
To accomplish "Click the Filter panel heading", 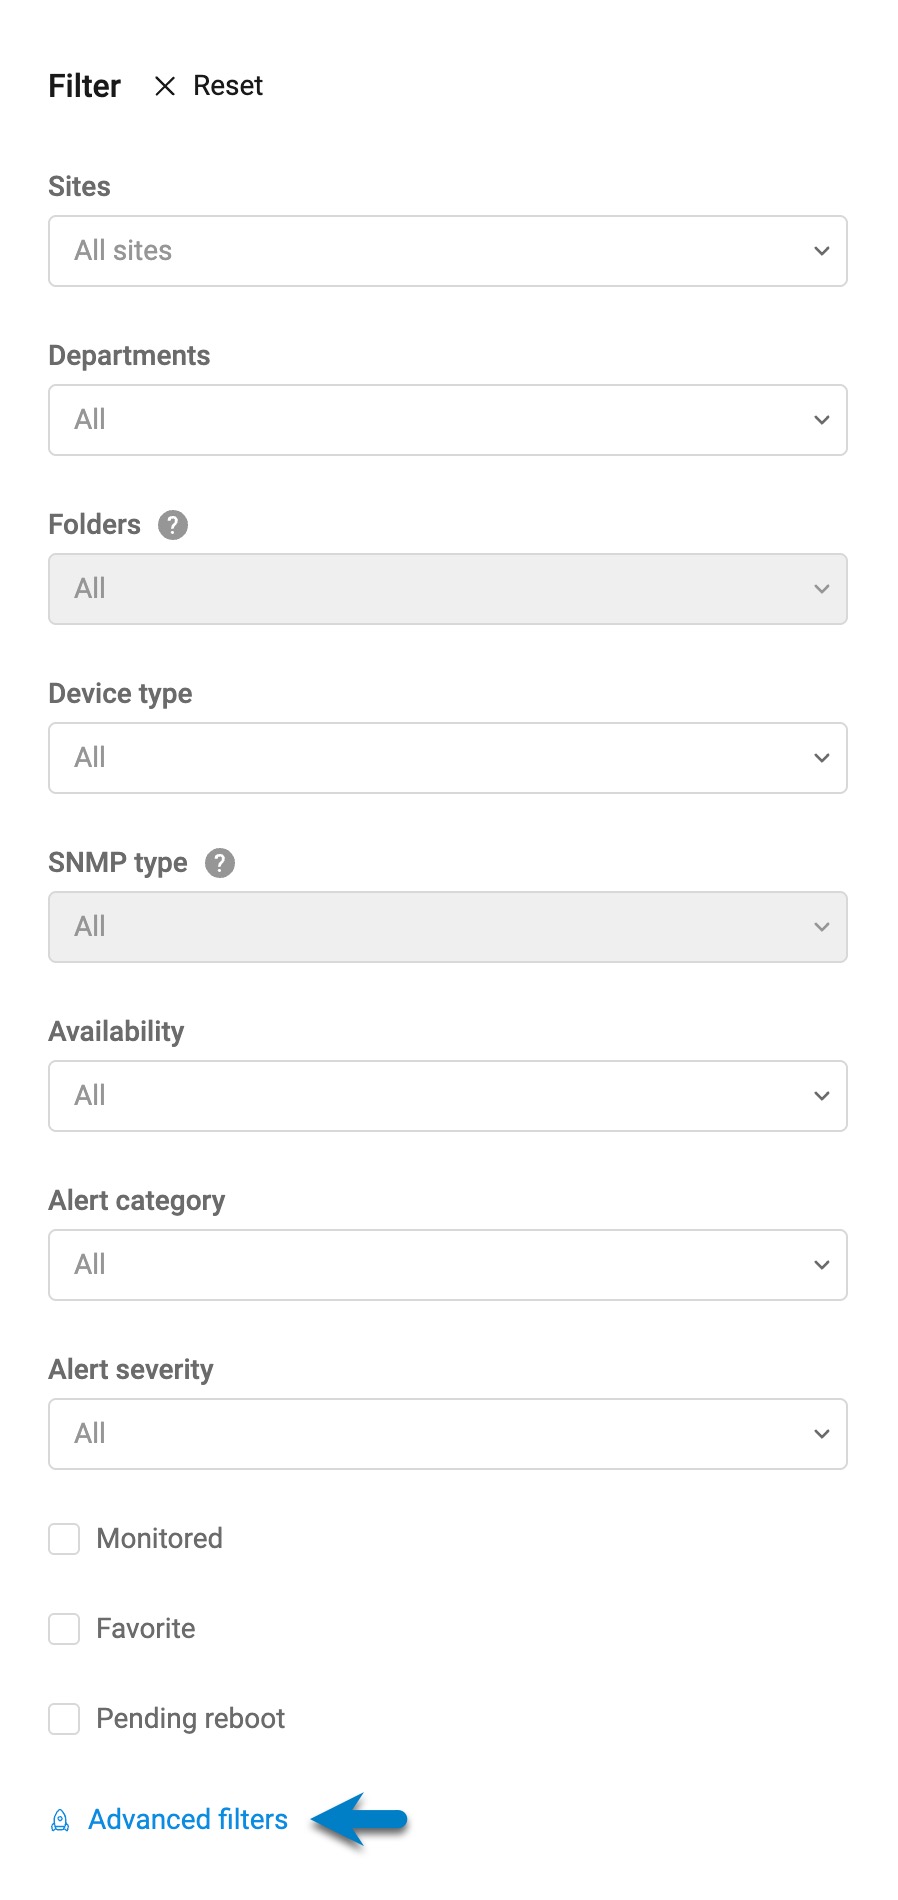I will pos(84,86).
